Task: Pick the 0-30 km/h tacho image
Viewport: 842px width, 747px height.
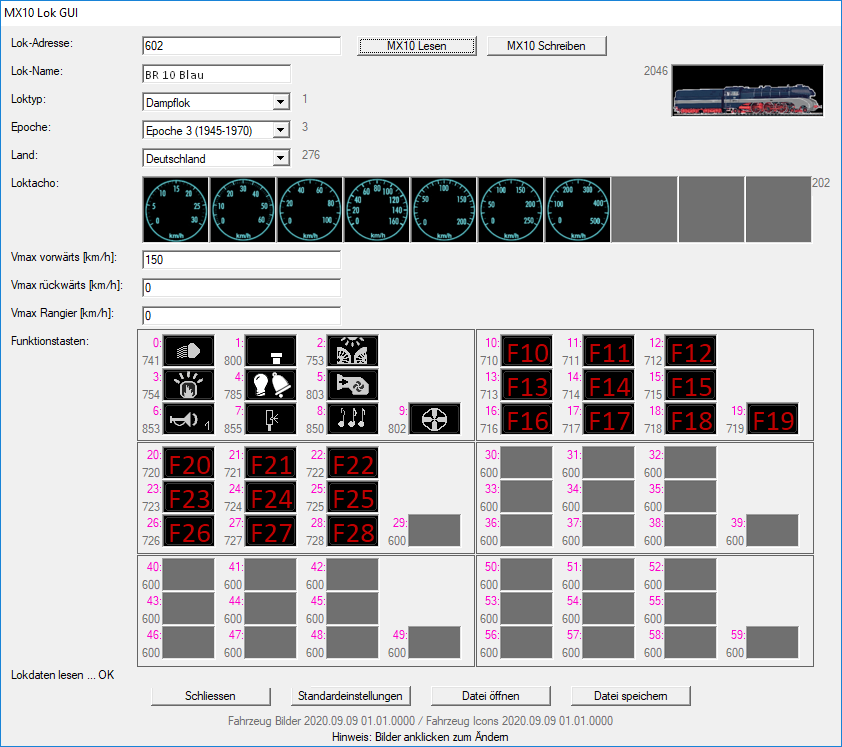Action: tap(176, 210)
